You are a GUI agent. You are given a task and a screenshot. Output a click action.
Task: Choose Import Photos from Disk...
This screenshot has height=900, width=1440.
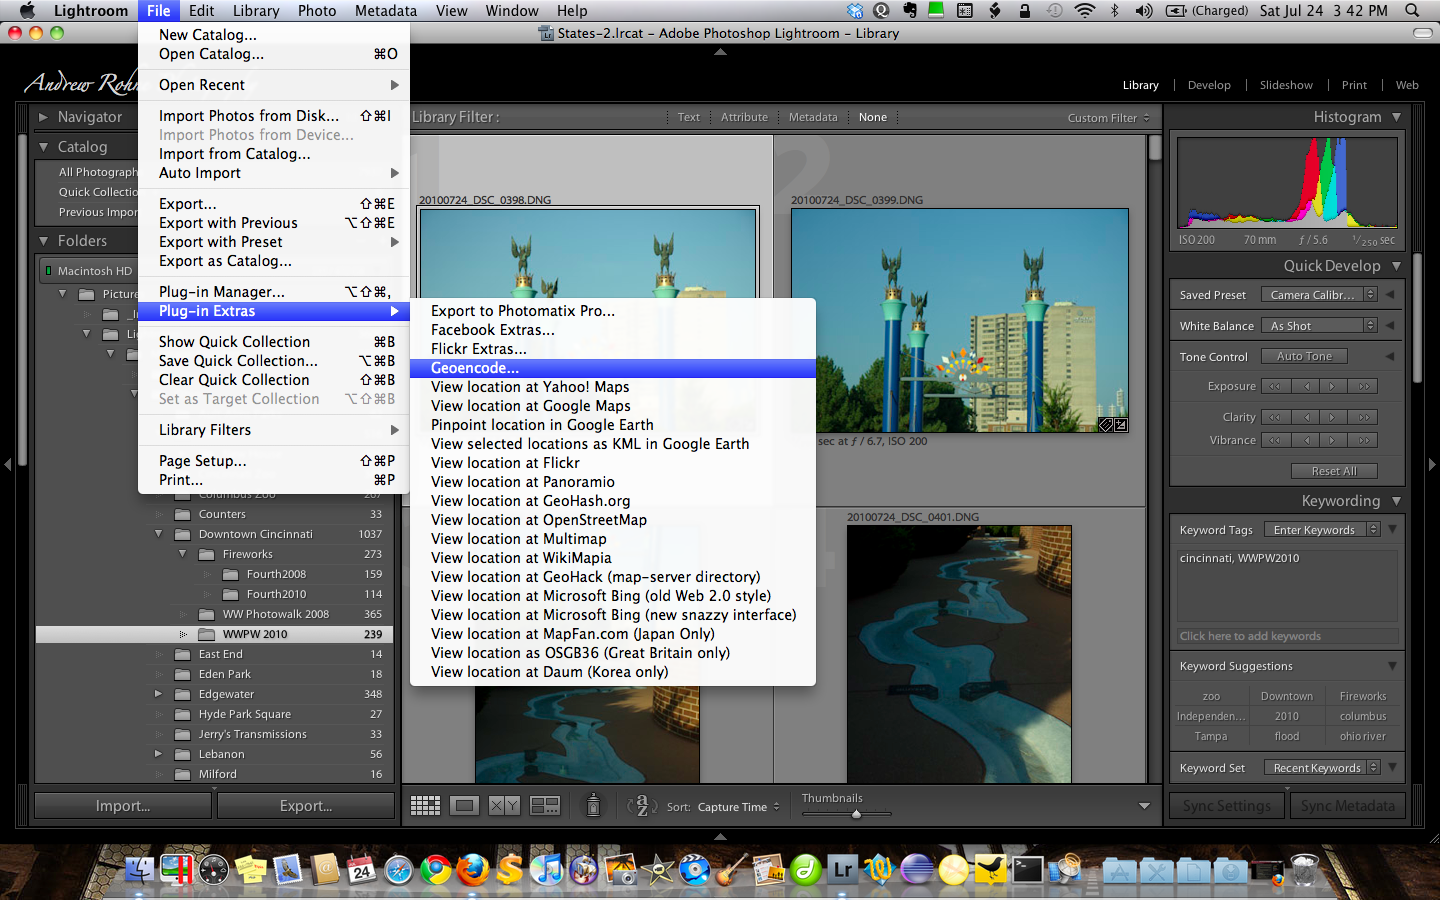[x=274, y=116]
